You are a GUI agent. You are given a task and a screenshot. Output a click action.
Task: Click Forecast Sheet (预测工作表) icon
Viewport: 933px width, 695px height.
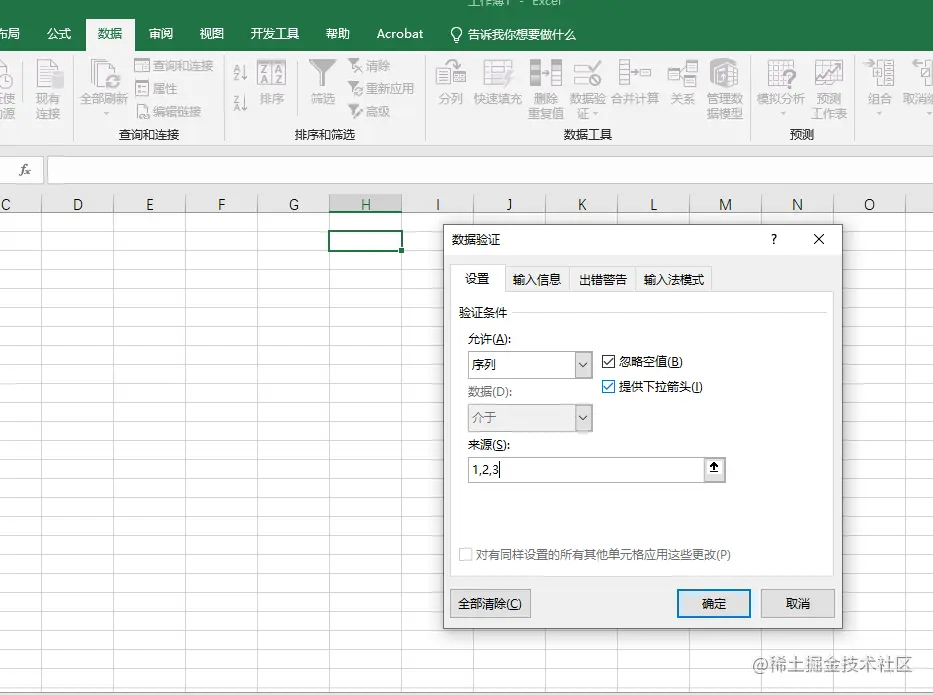(x=828, y=89)
